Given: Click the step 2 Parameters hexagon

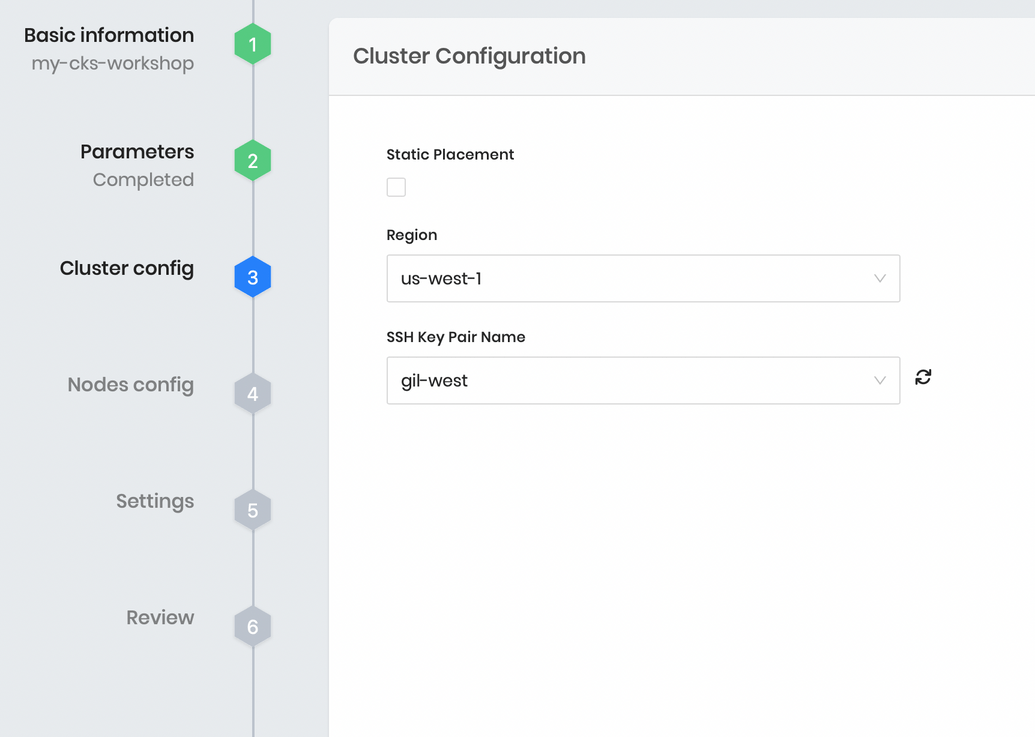Looking at the screenshot, I should tap(253, 160).
